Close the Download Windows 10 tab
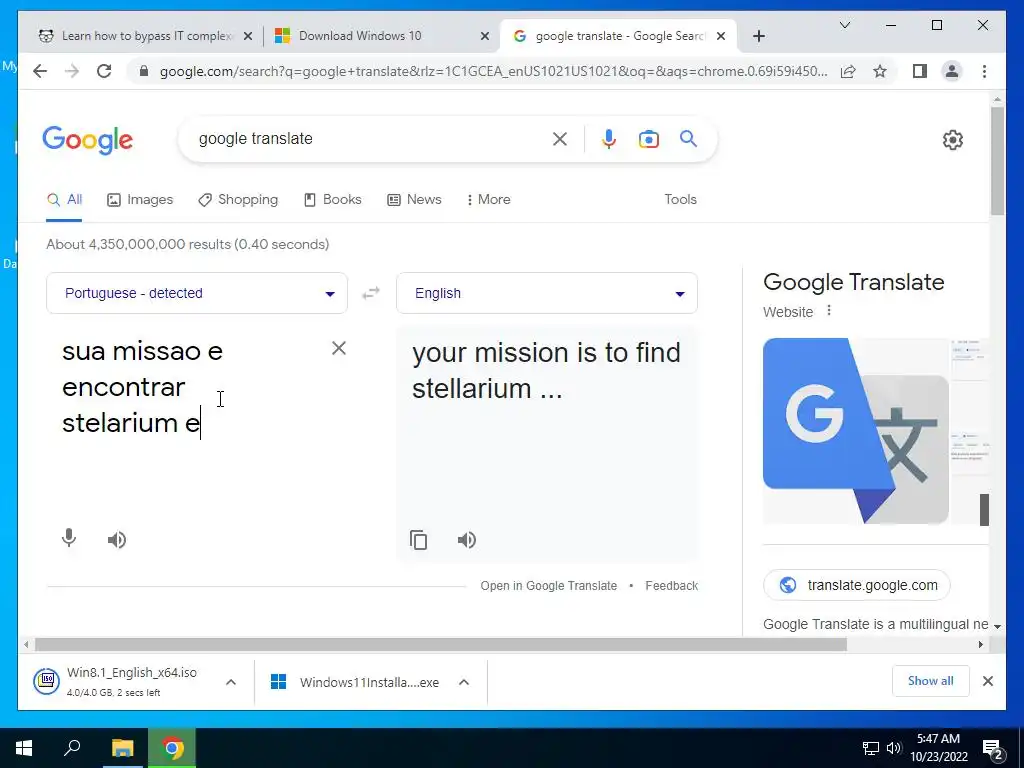 coord(485,37)
